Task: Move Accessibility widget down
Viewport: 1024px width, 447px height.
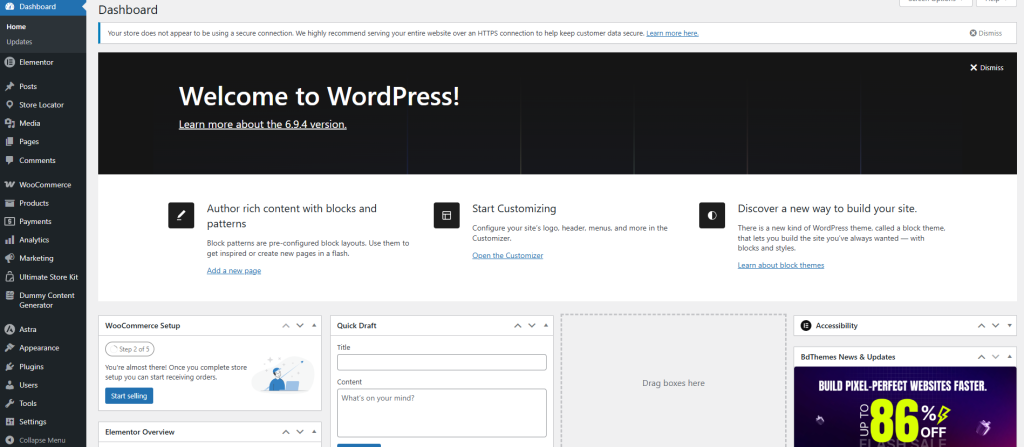Action: [995, 325]
